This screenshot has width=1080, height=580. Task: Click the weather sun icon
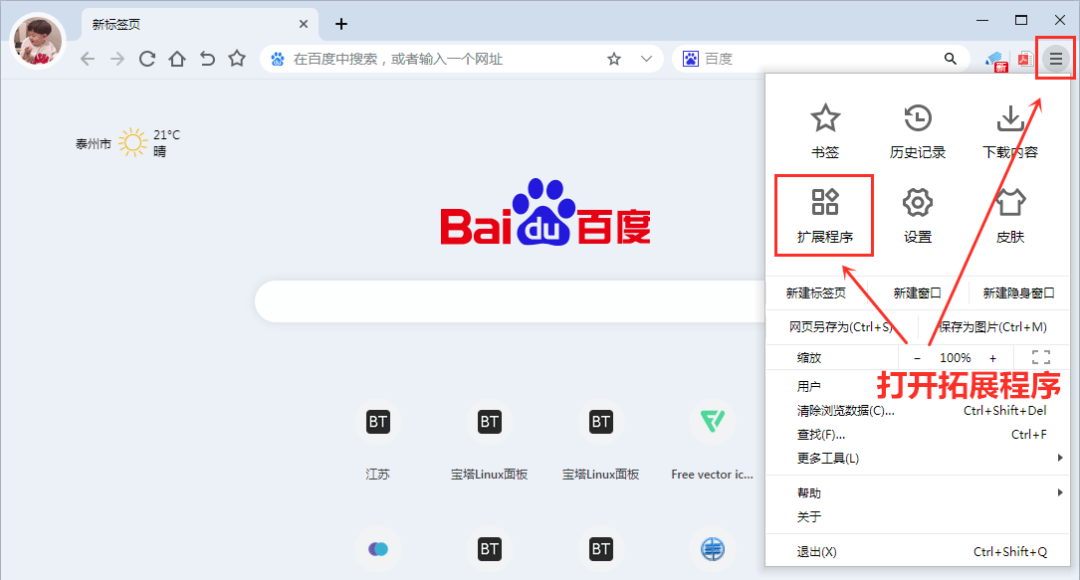133,143
